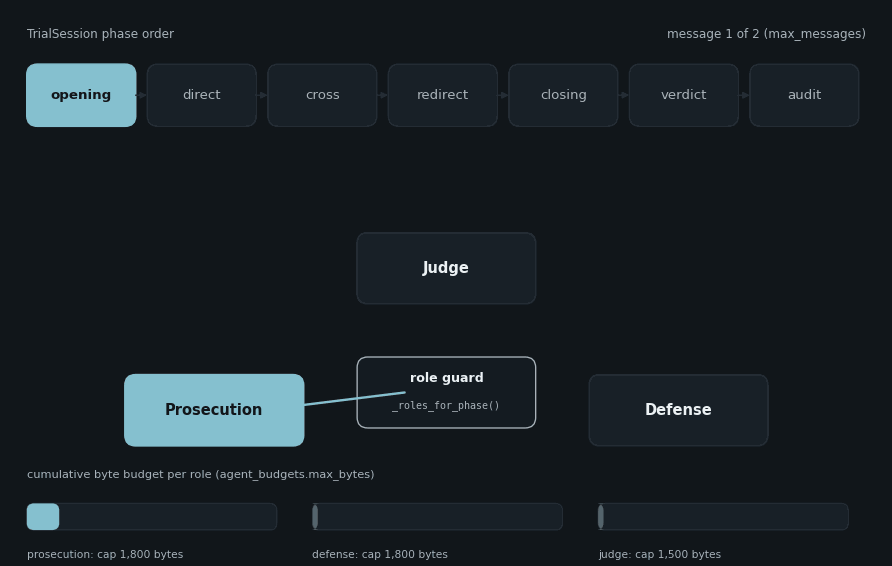892x566 pixels.
Task: Click 'prosecution: cap 1,800 bytes' label
Action: point(105,554)
